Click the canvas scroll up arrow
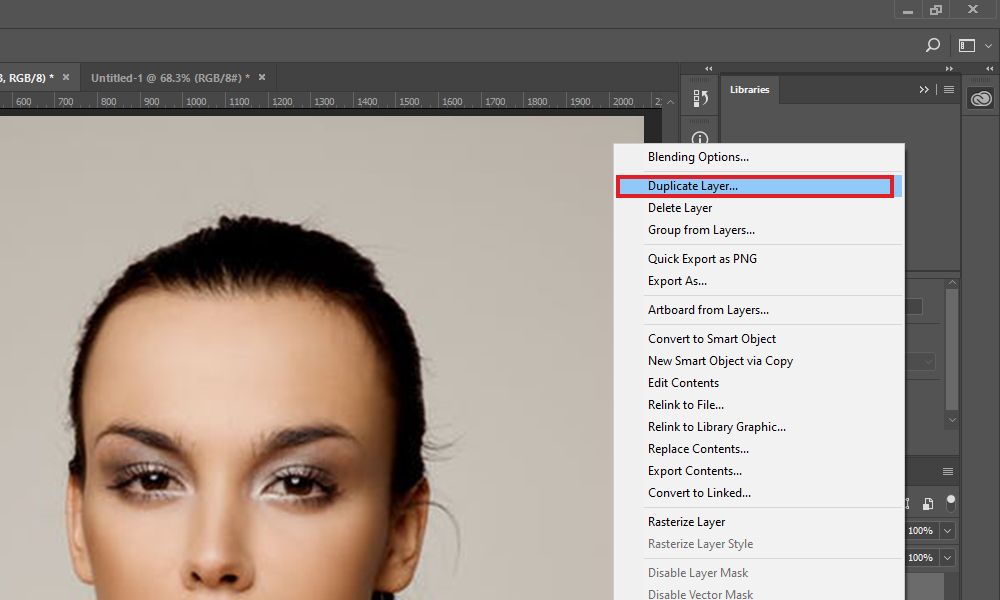Screen dimensions: 1000x600 pos(670,102)
